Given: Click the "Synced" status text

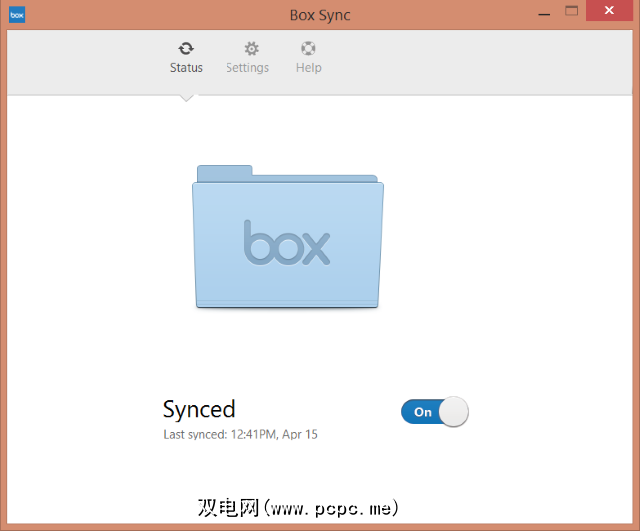Looking at the screenshot, I should [x=199, y=409].
